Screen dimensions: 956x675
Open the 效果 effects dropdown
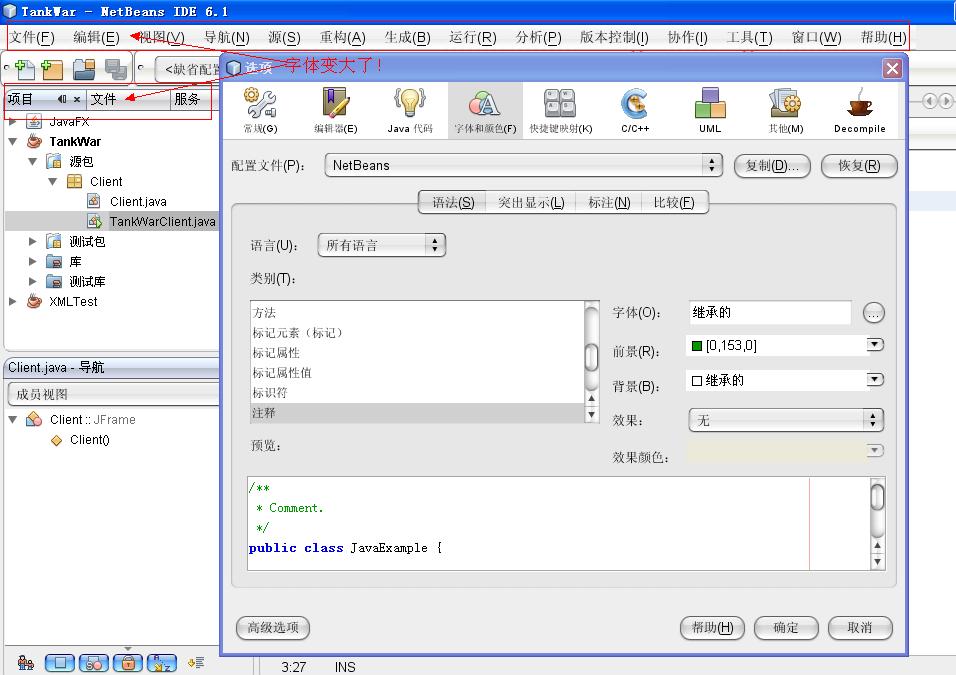[x=786, y=420]
